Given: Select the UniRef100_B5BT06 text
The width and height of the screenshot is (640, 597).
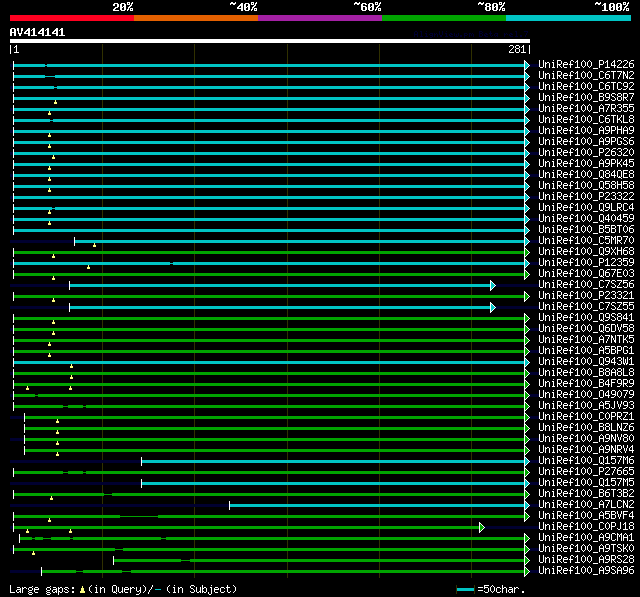Looking at the screenshot, I should pyautogui.click(x=586, y=230).
